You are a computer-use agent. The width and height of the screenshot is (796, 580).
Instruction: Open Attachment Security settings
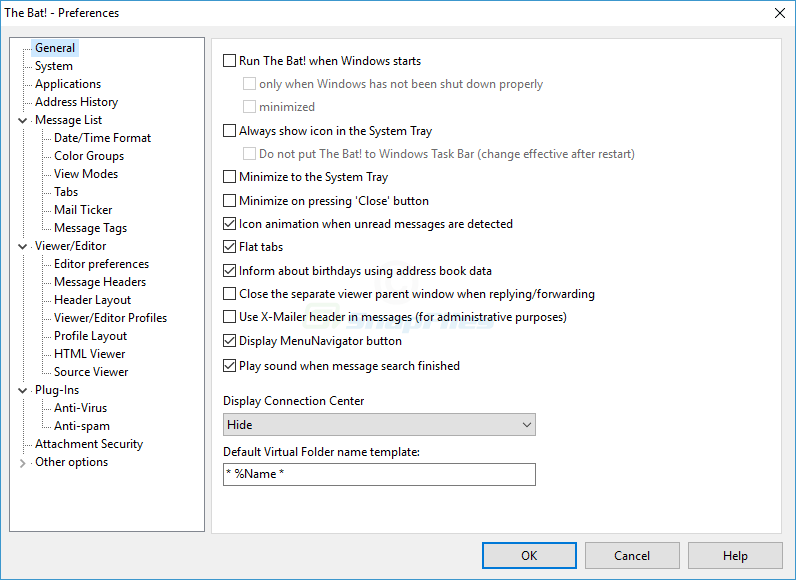coord(89,444)
